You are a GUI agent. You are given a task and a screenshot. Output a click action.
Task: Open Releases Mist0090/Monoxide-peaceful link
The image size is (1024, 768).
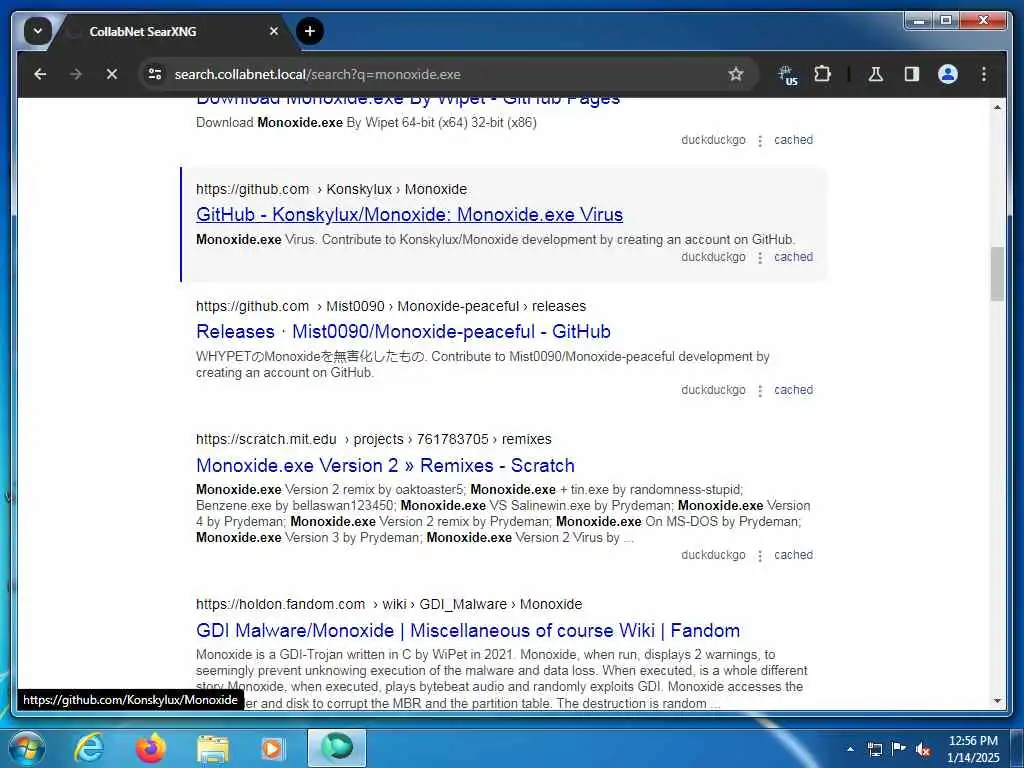coord(403,331)
